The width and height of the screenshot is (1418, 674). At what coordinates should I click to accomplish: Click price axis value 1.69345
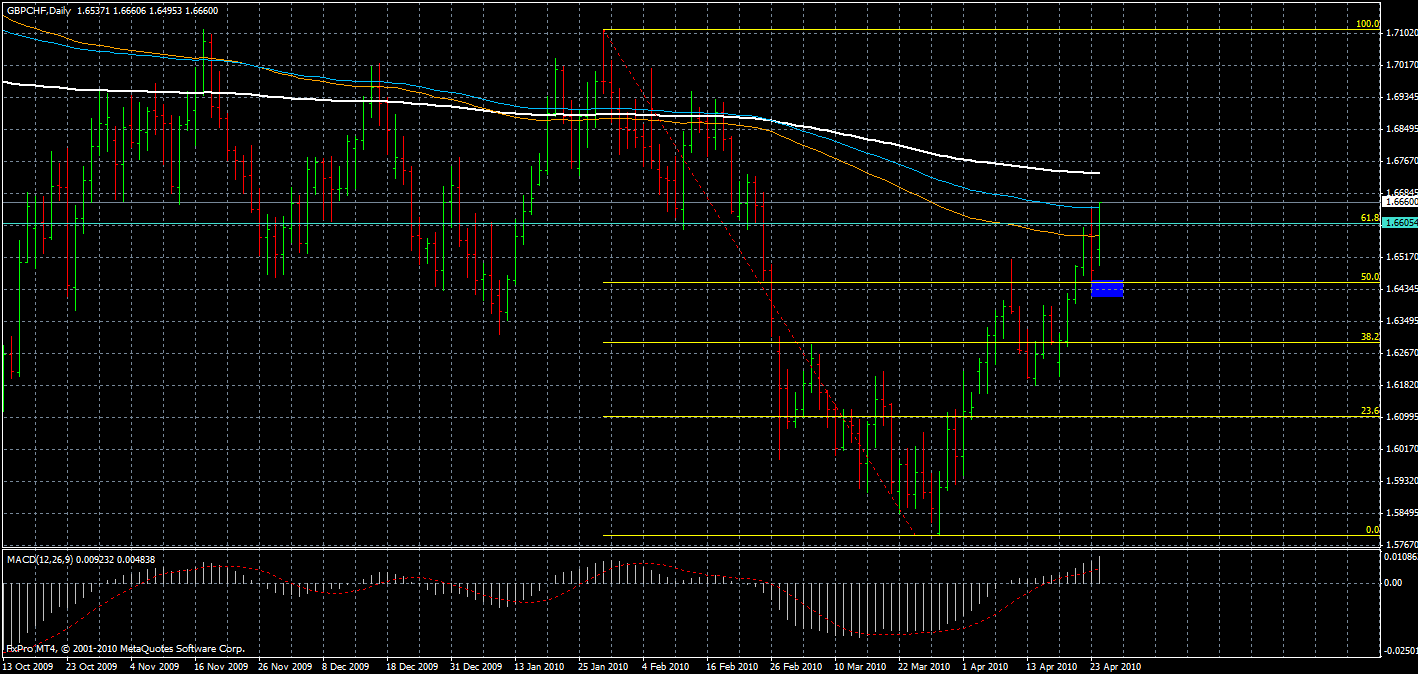click(1401, 98)
